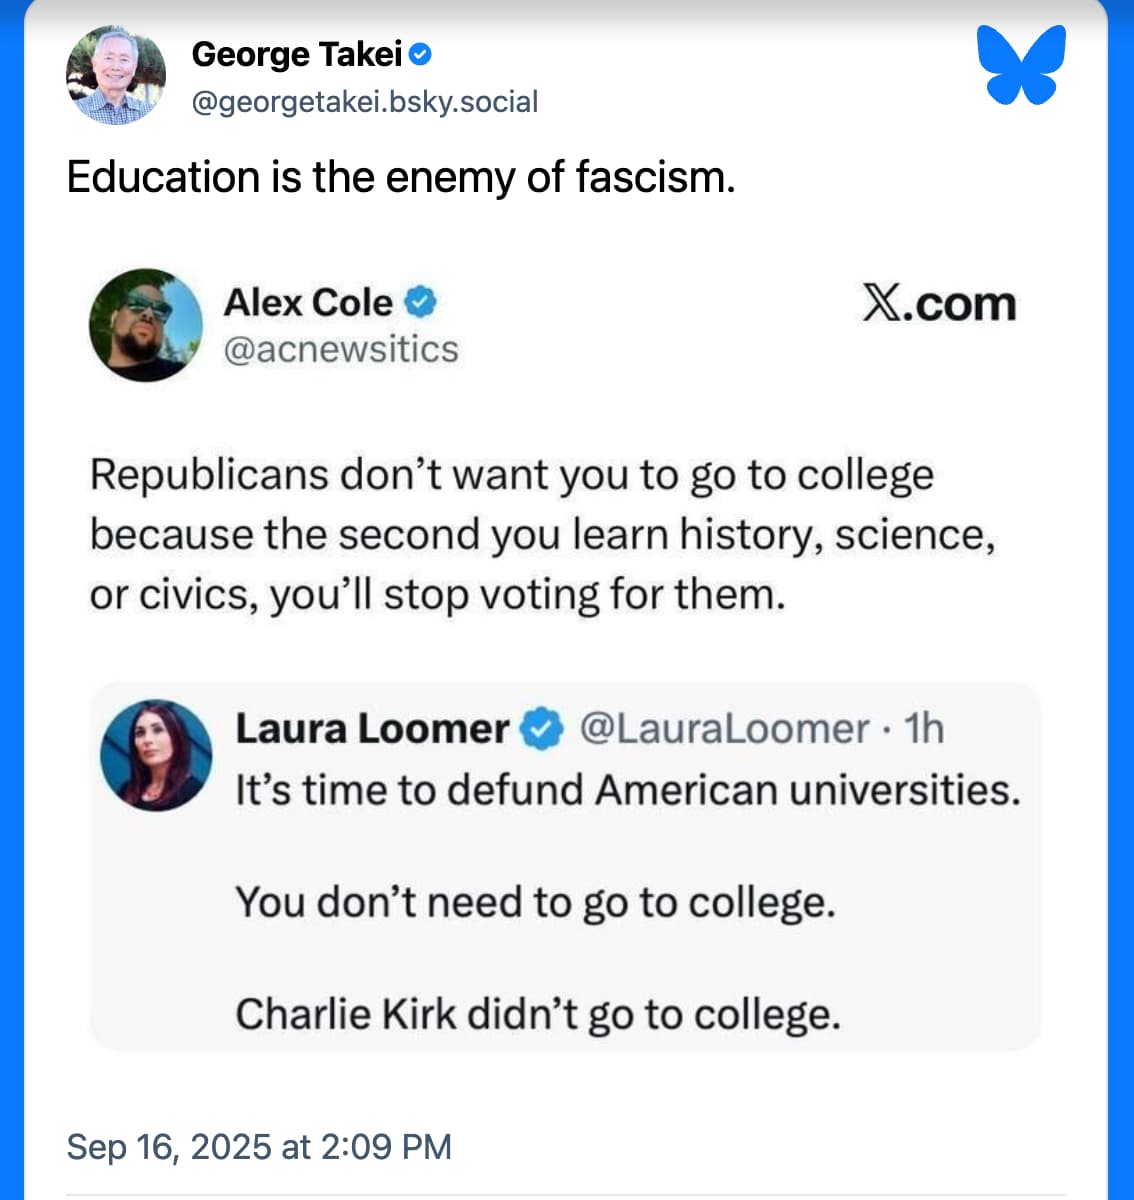This screenshot has height=1200, width=1134.
Task: Click the Sep 16, 2025 post timestamp
Action: (259, 1146)
